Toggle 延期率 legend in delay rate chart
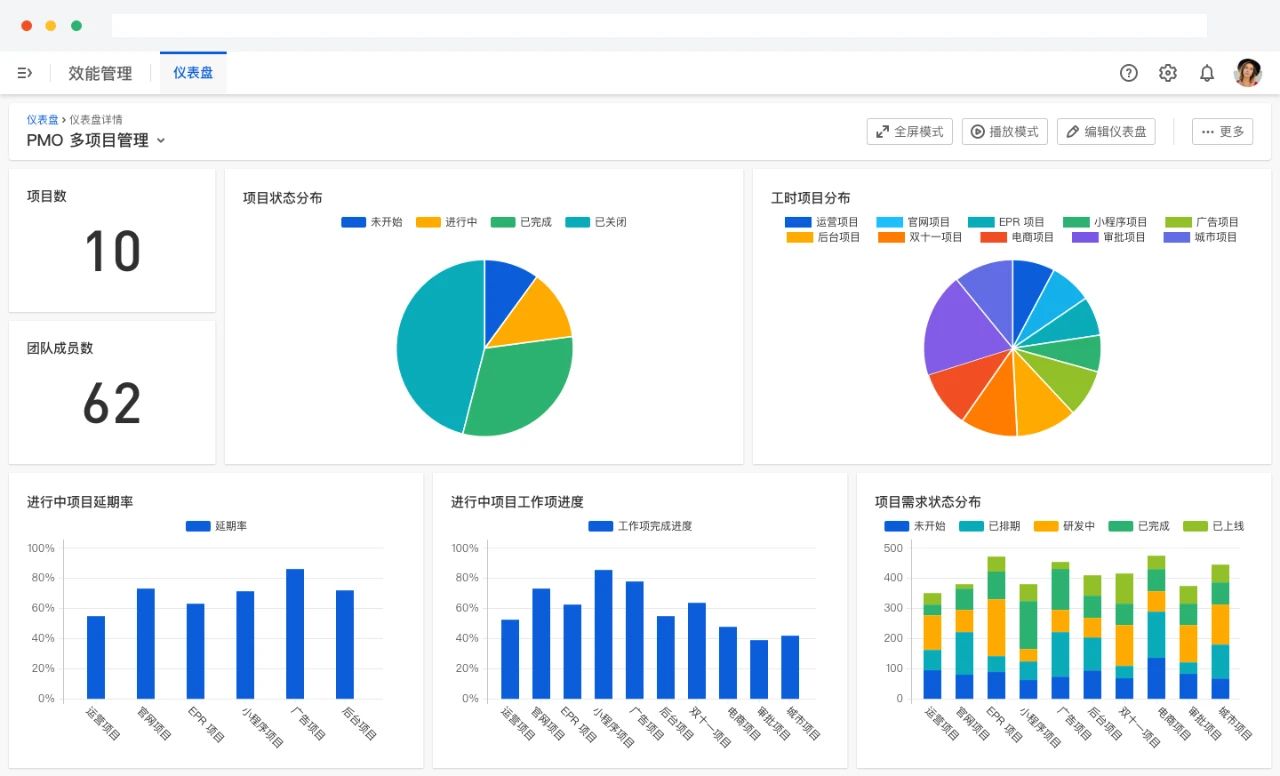1280x776 pixels. tap(216, 526)
